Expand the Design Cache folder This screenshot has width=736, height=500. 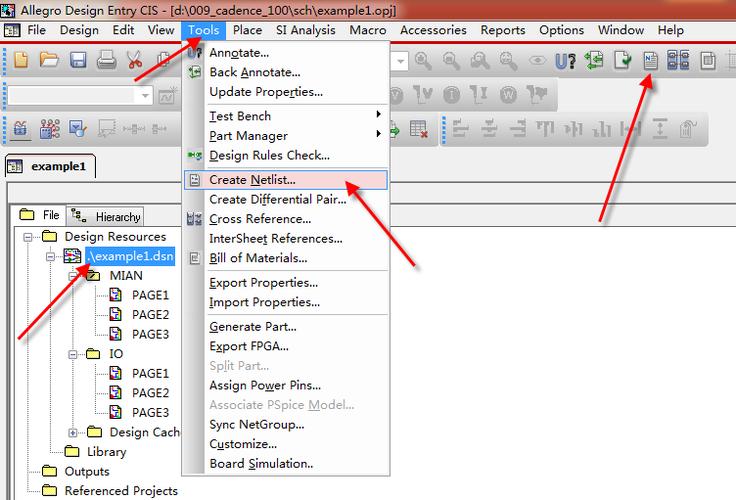73,432
